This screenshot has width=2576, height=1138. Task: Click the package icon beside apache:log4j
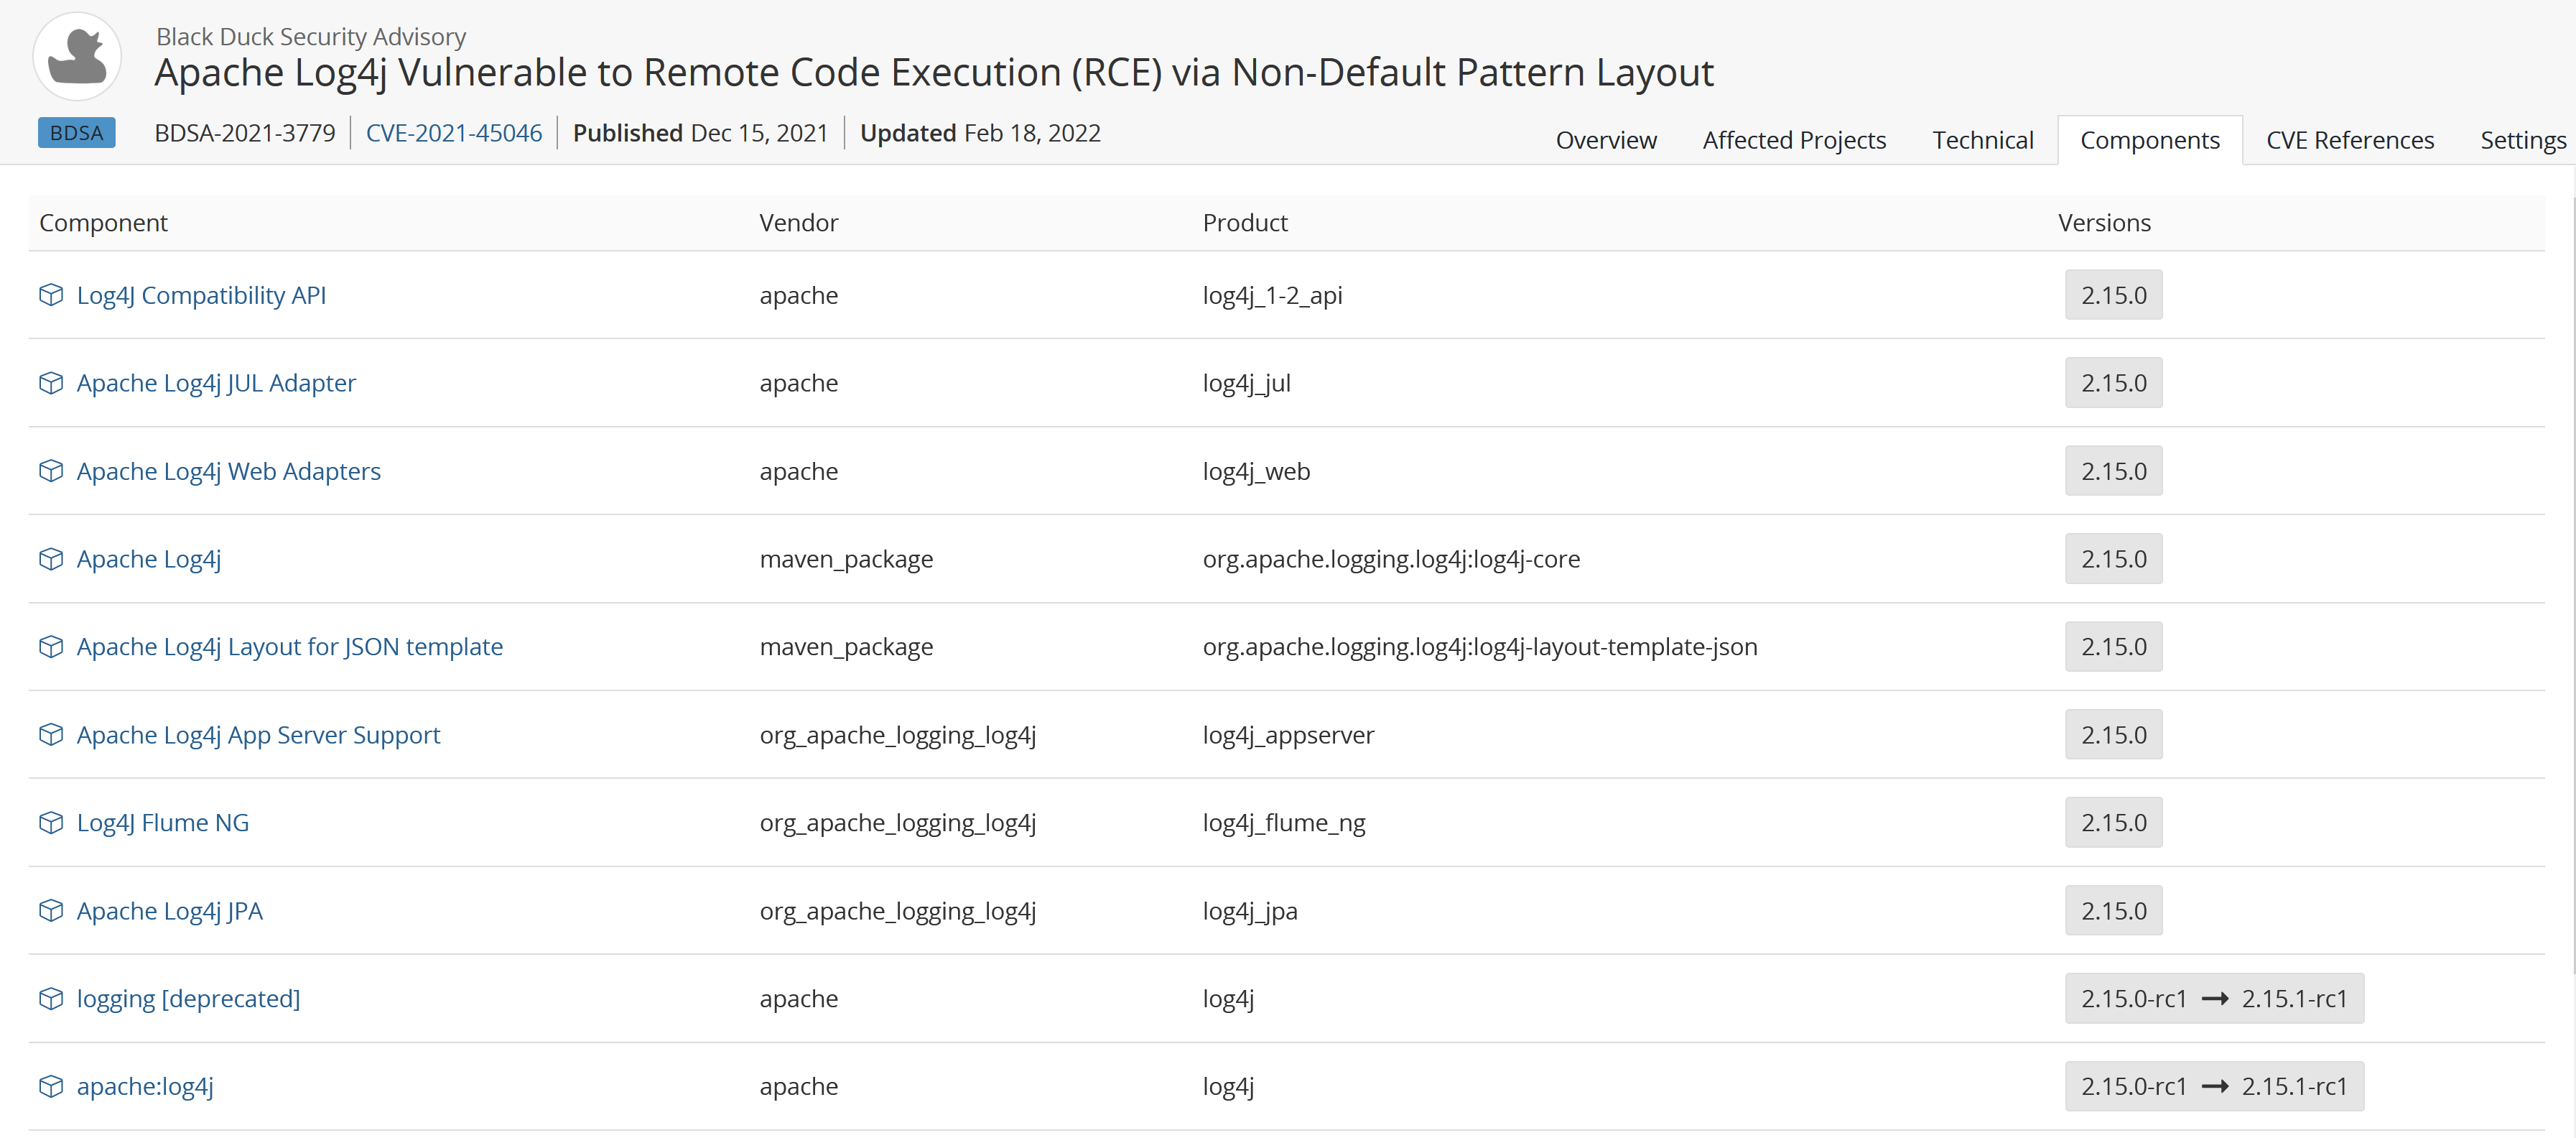pos(51,1086)
